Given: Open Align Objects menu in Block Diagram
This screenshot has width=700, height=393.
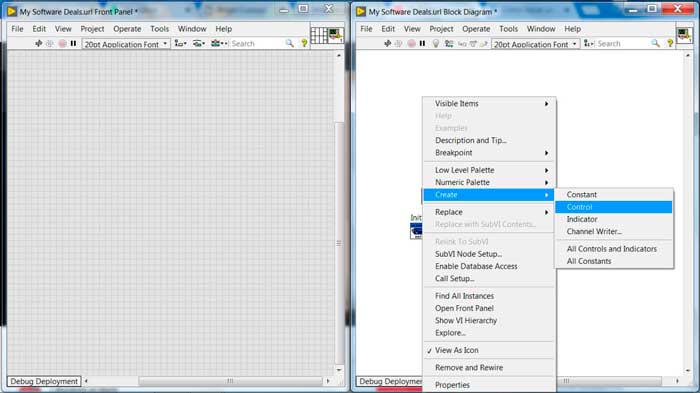Looking at the screenshot, I should click(x=589, y=43).
